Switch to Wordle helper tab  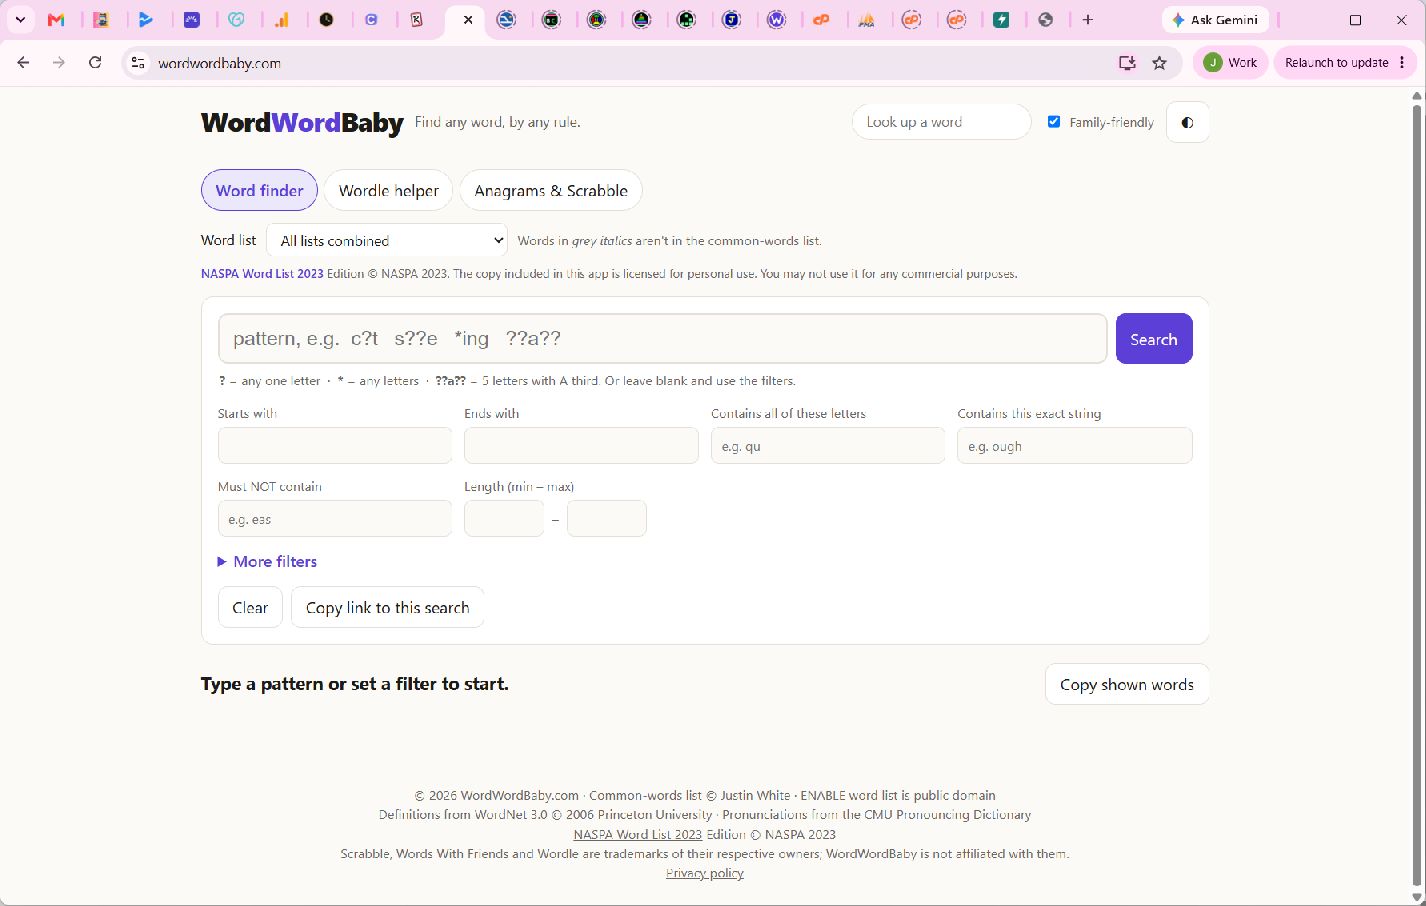pyautogui.click(x=388, y=190)
